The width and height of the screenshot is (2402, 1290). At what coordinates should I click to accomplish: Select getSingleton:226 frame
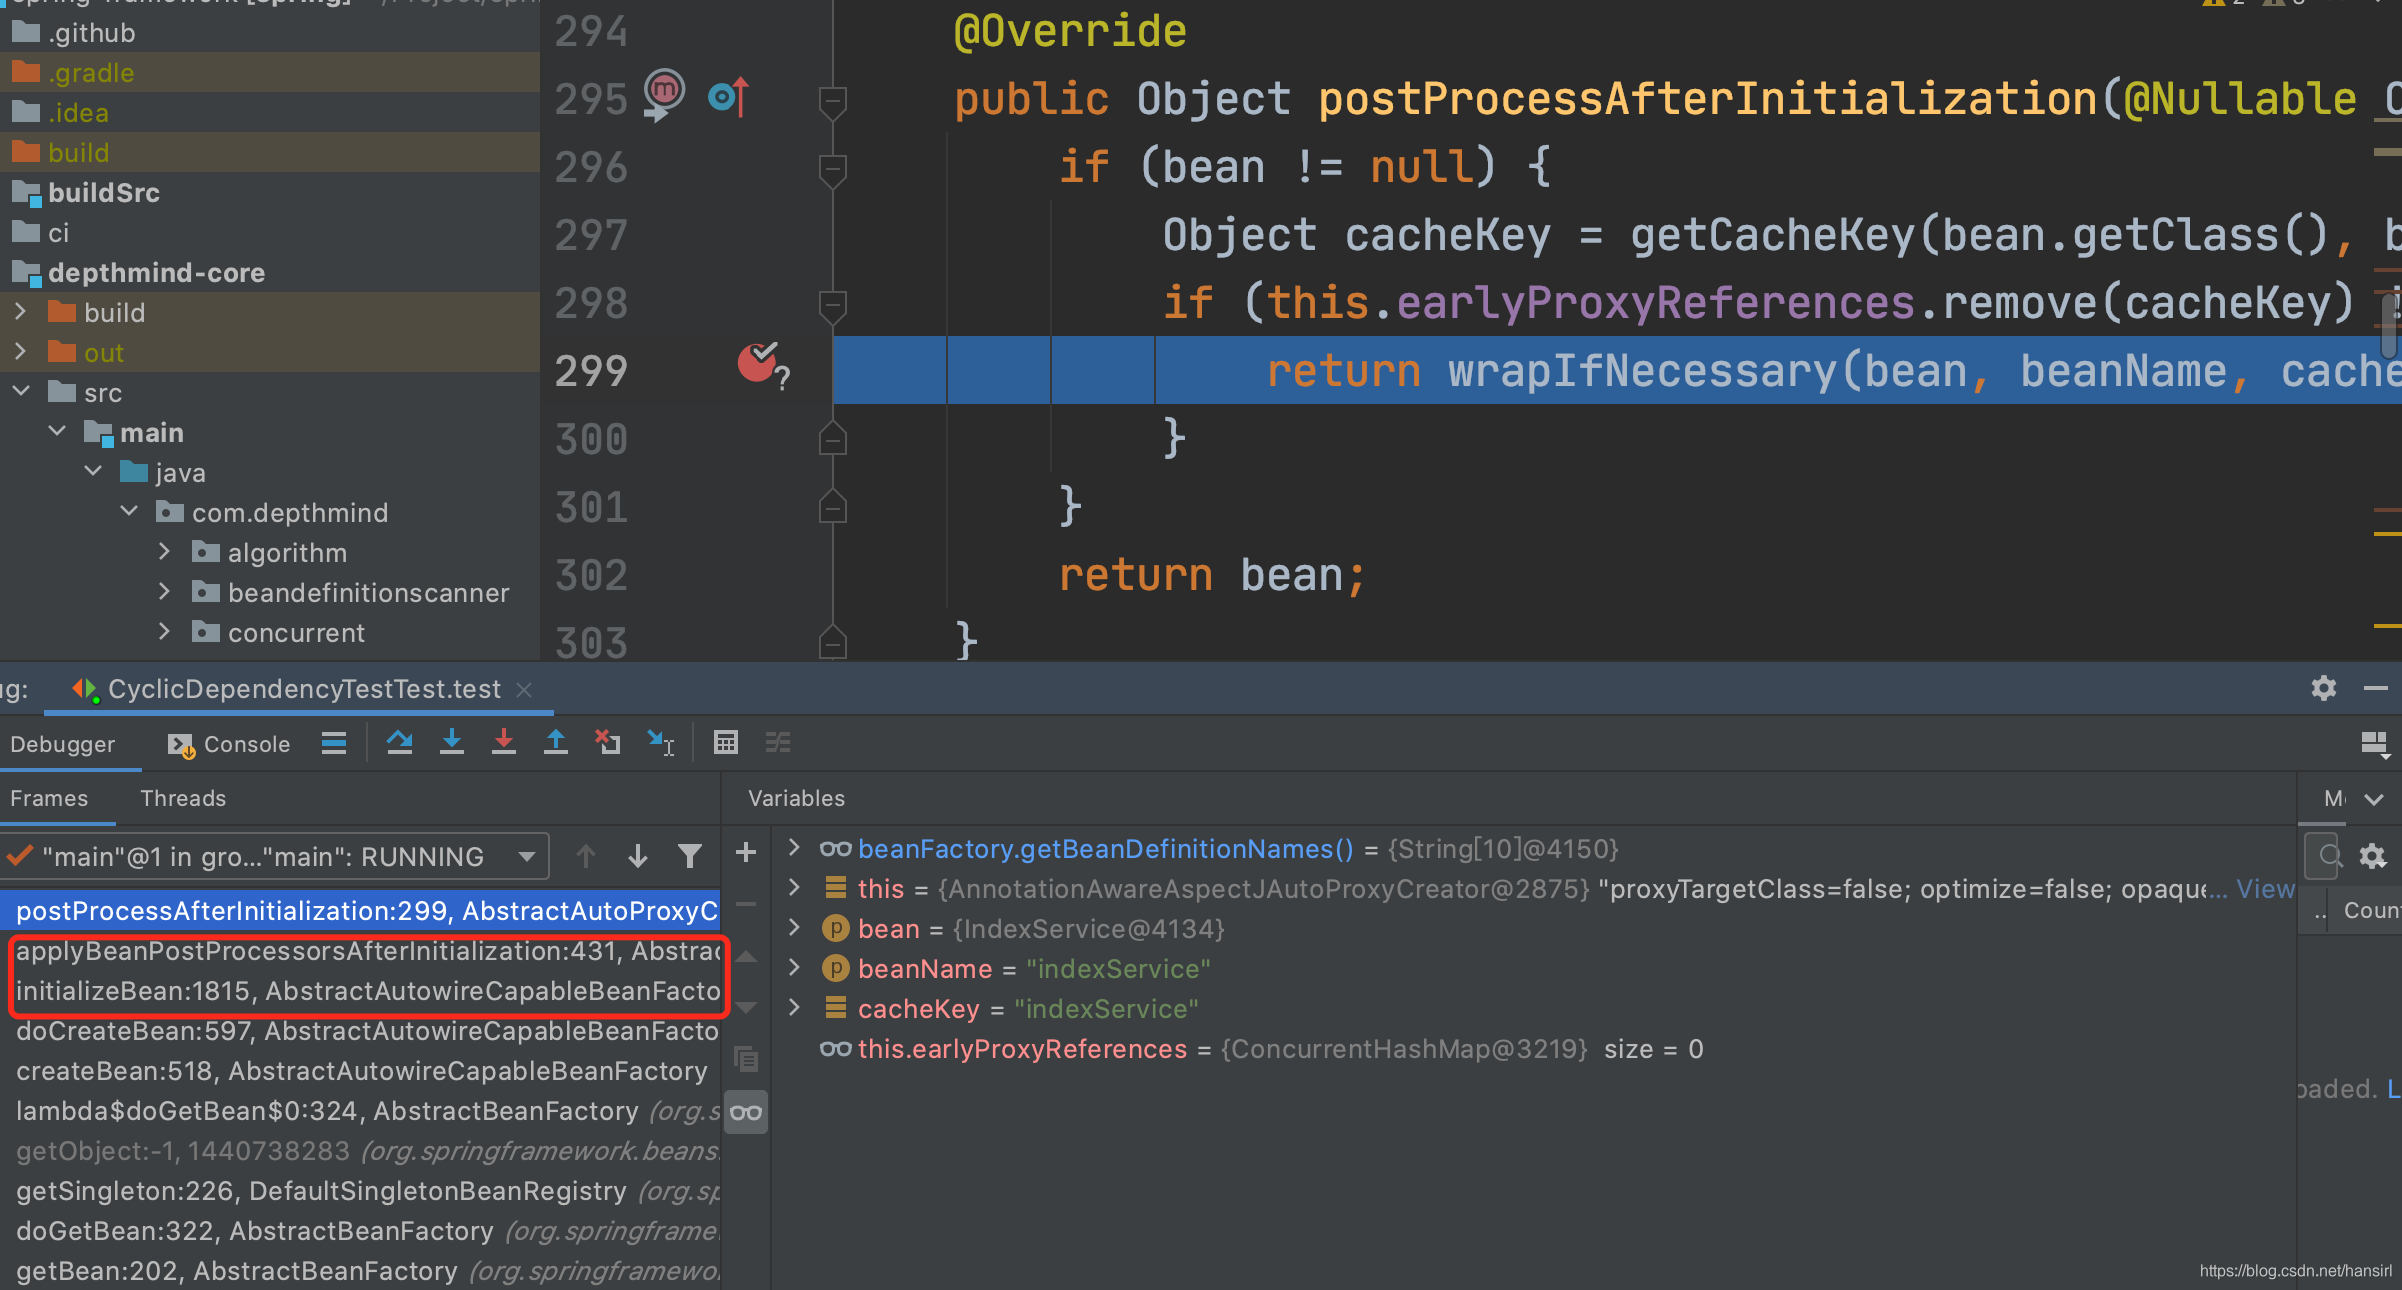tap(360, 1190)
